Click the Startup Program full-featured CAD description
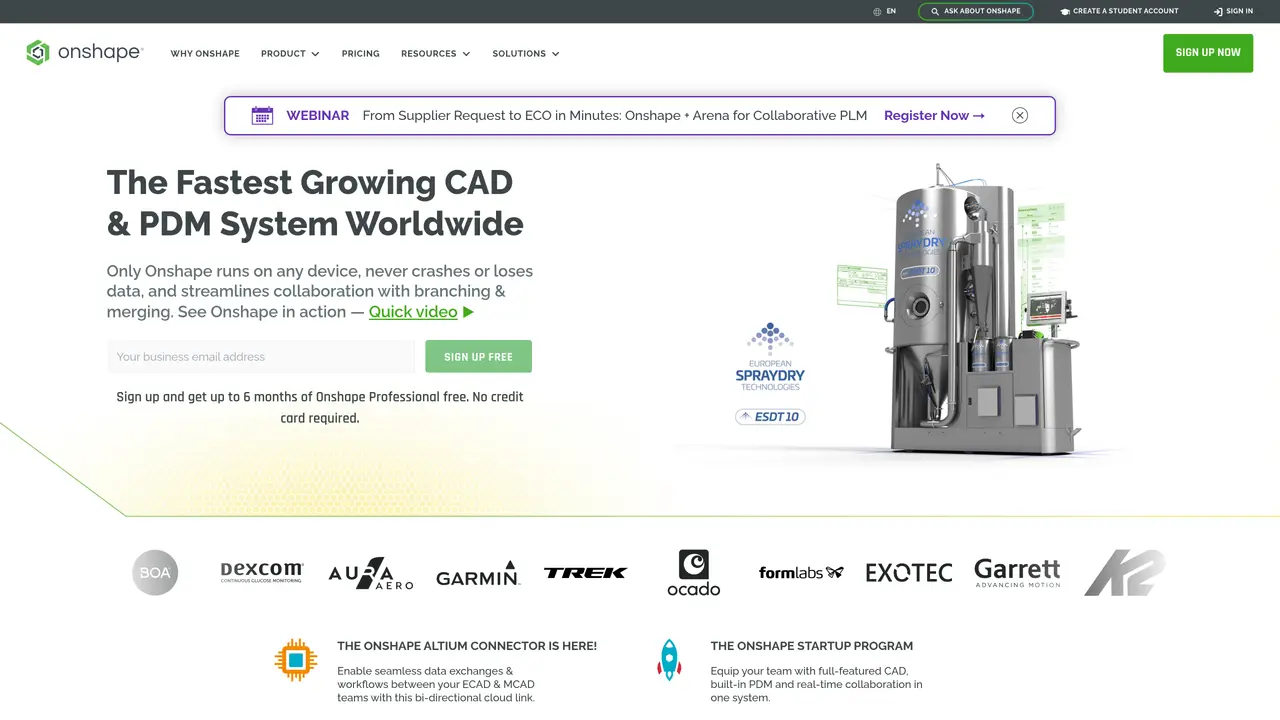This screenshot has height=720, width=1280. (x=816, y=684)
